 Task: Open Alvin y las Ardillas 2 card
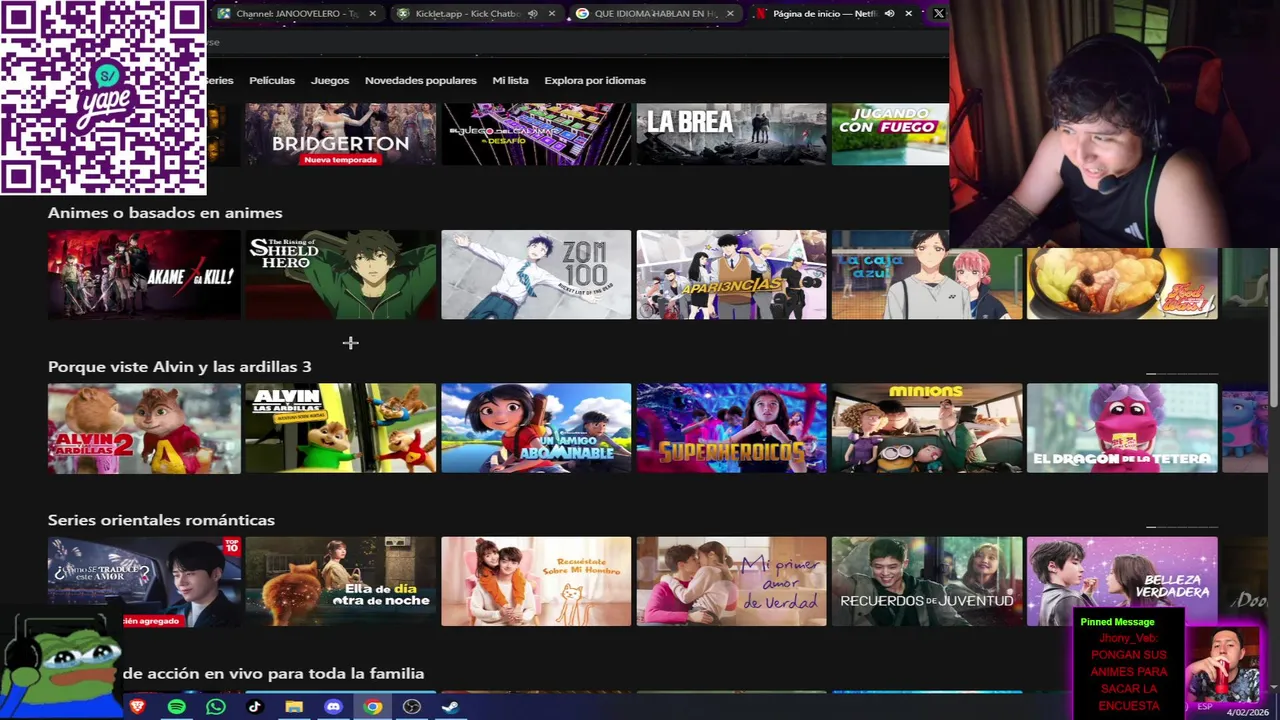point(144,428)
